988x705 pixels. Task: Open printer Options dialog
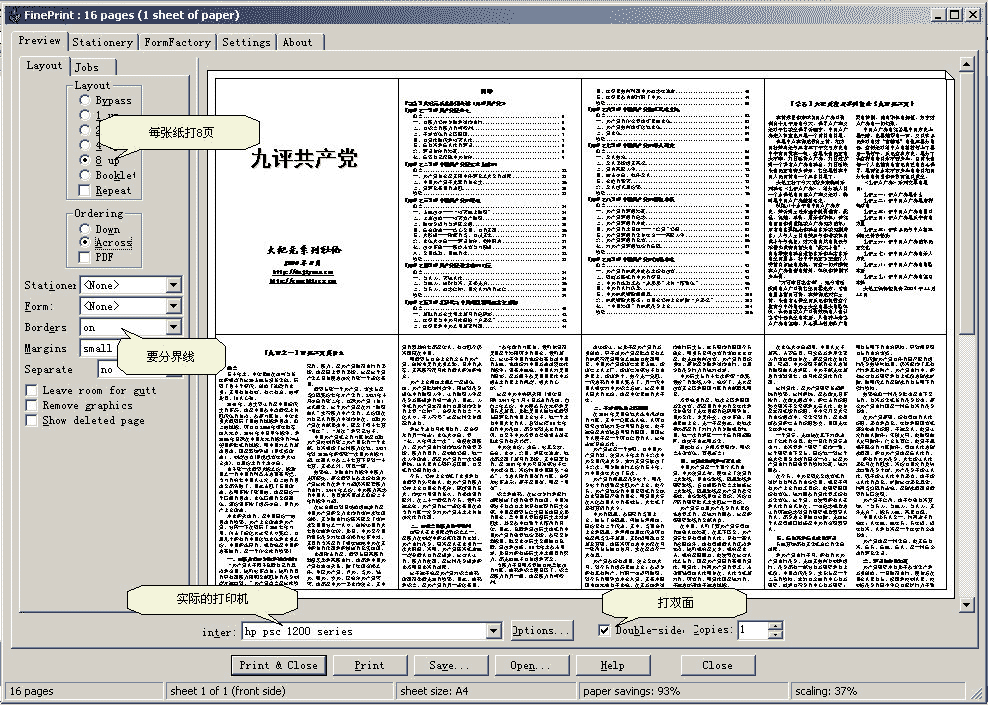pos(540,631)
